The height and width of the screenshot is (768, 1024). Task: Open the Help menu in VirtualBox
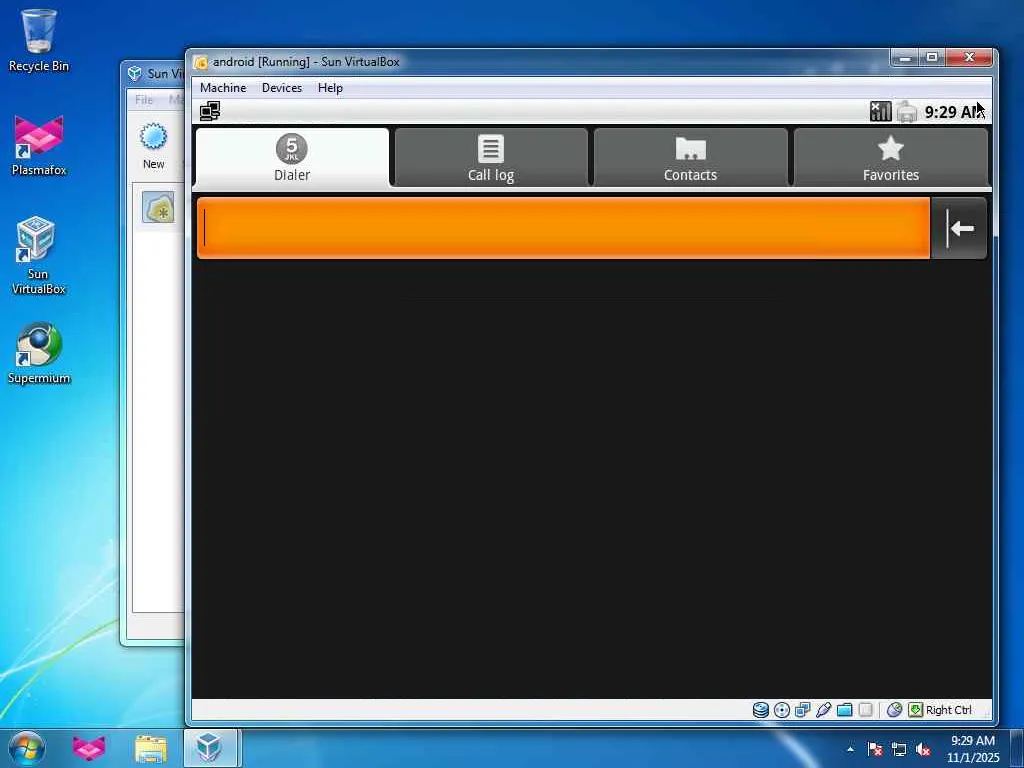(x=330, y=88)
